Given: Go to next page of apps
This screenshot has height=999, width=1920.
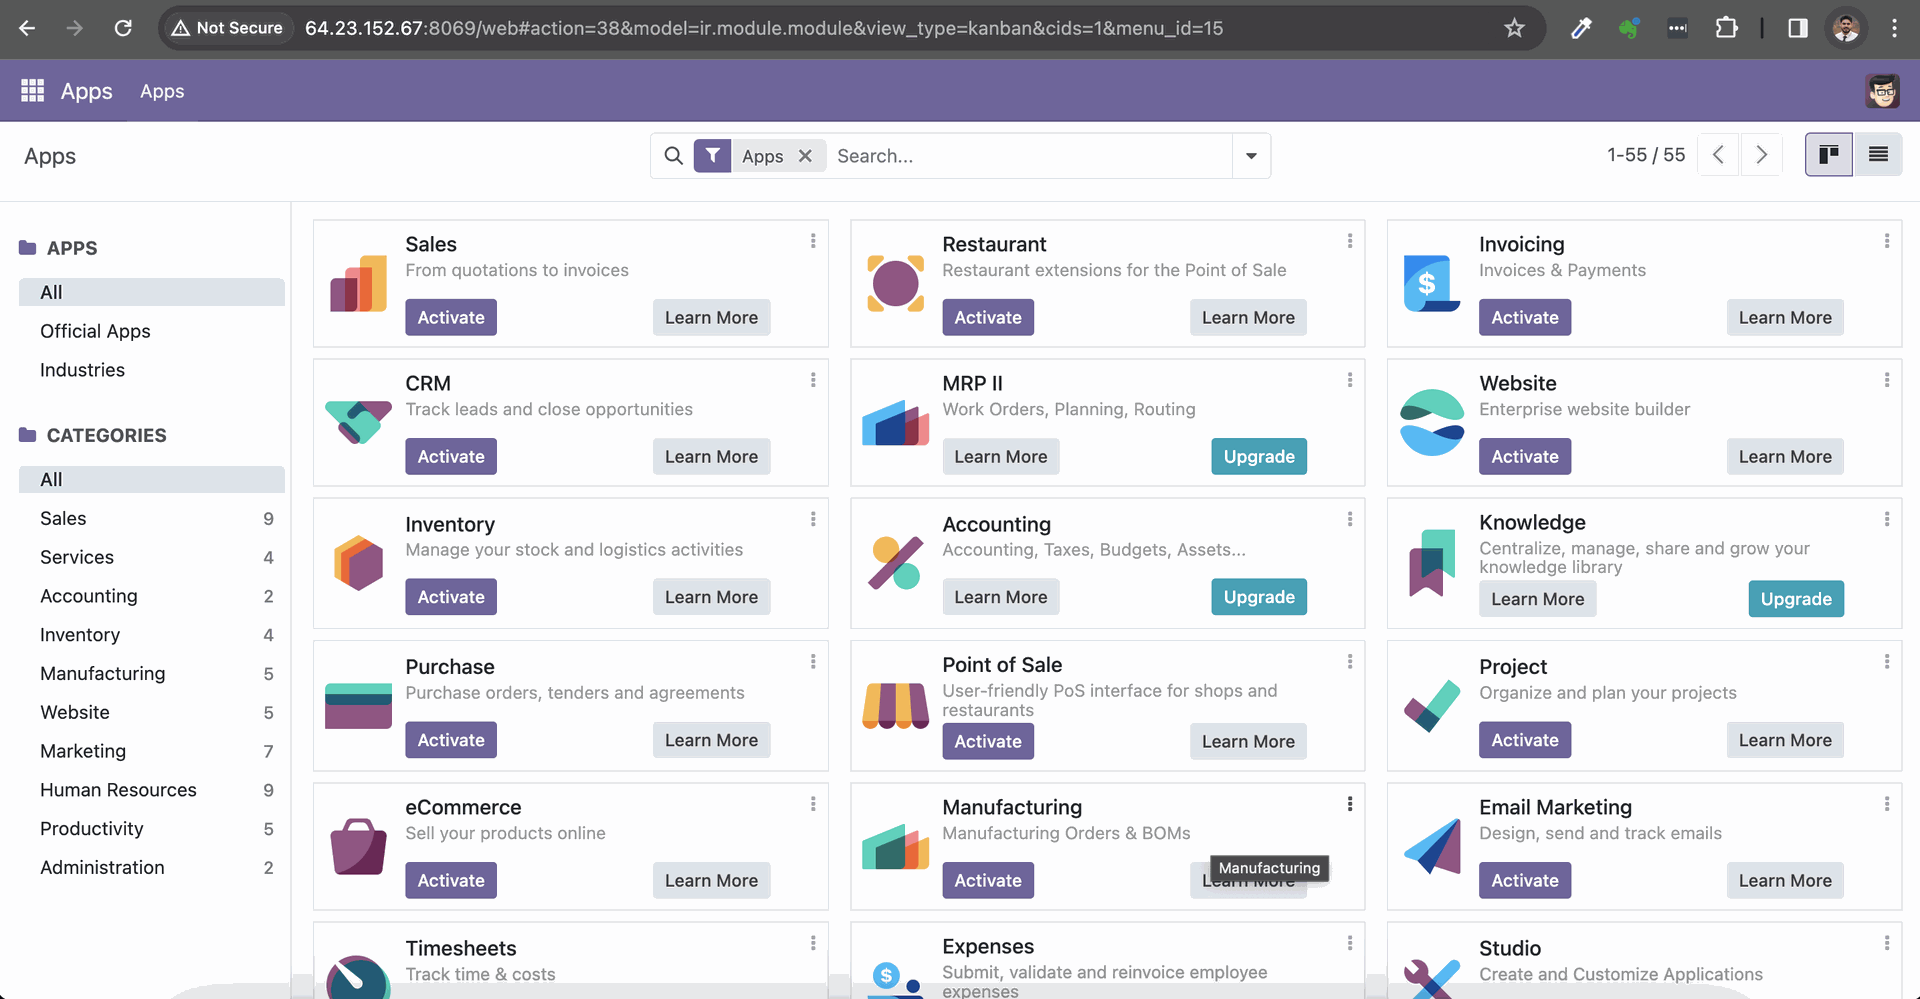Looking at the screenshot, I should click(x=1761, y=155).
